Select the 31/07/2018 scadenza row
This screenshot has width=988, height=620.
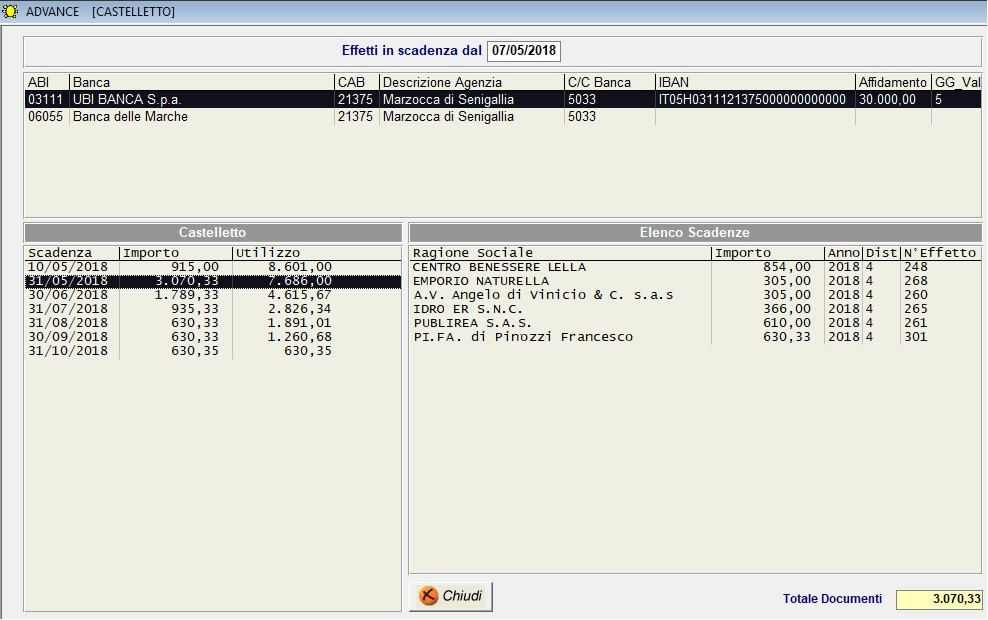click(213, 309)
